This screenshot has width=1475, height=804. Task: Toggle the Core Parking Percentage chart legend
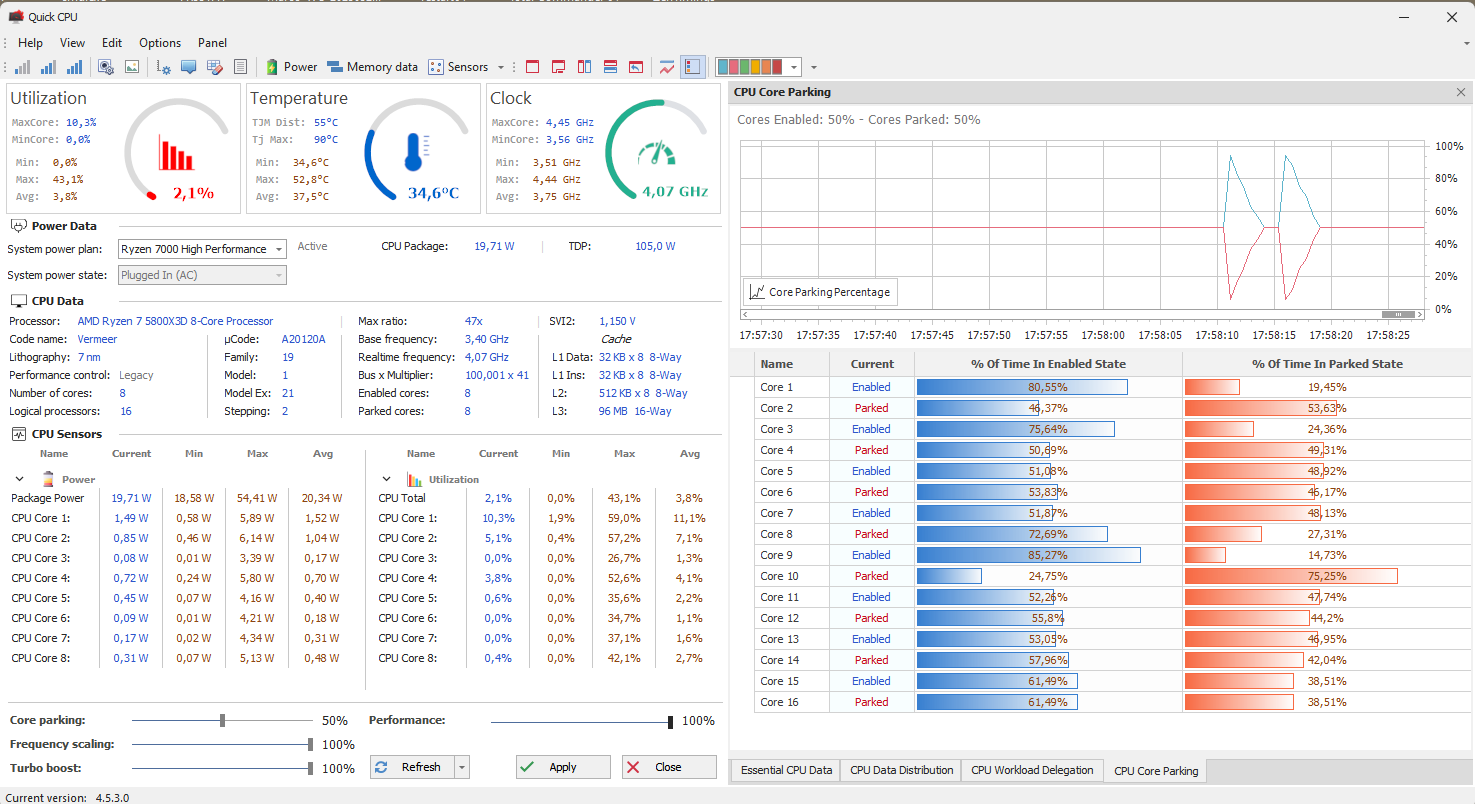tap(820, 292)
